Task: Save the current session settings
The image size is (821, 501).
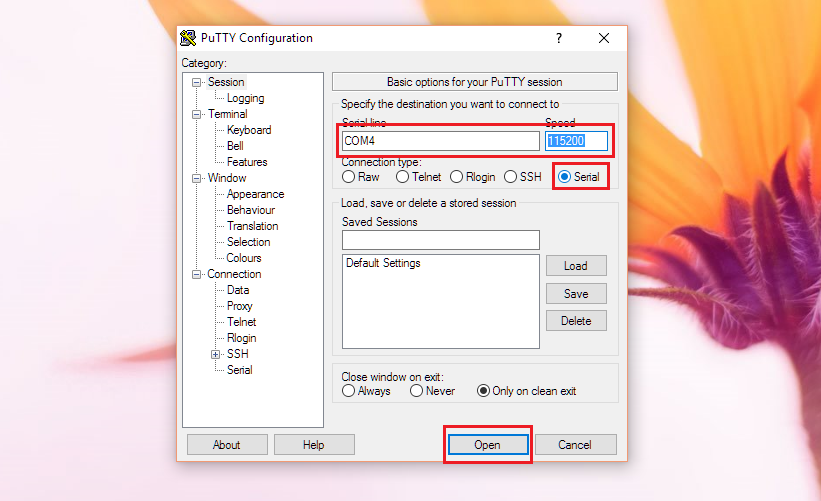Action: point(576,294)
